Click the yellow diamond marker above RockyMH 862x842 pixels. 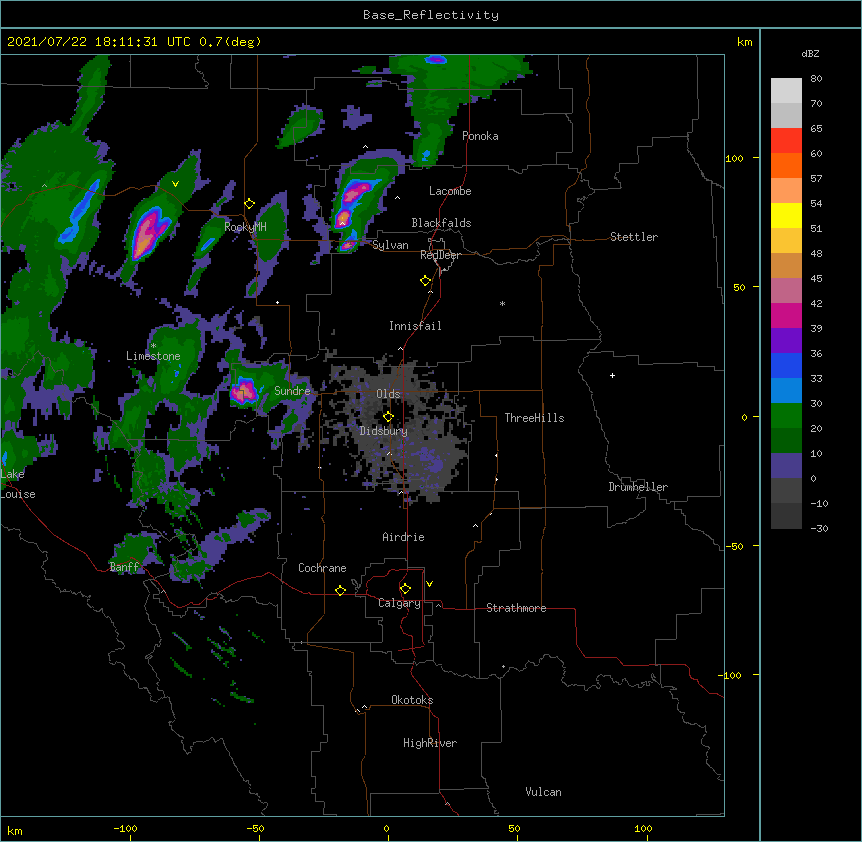click(x=250, y=204)
